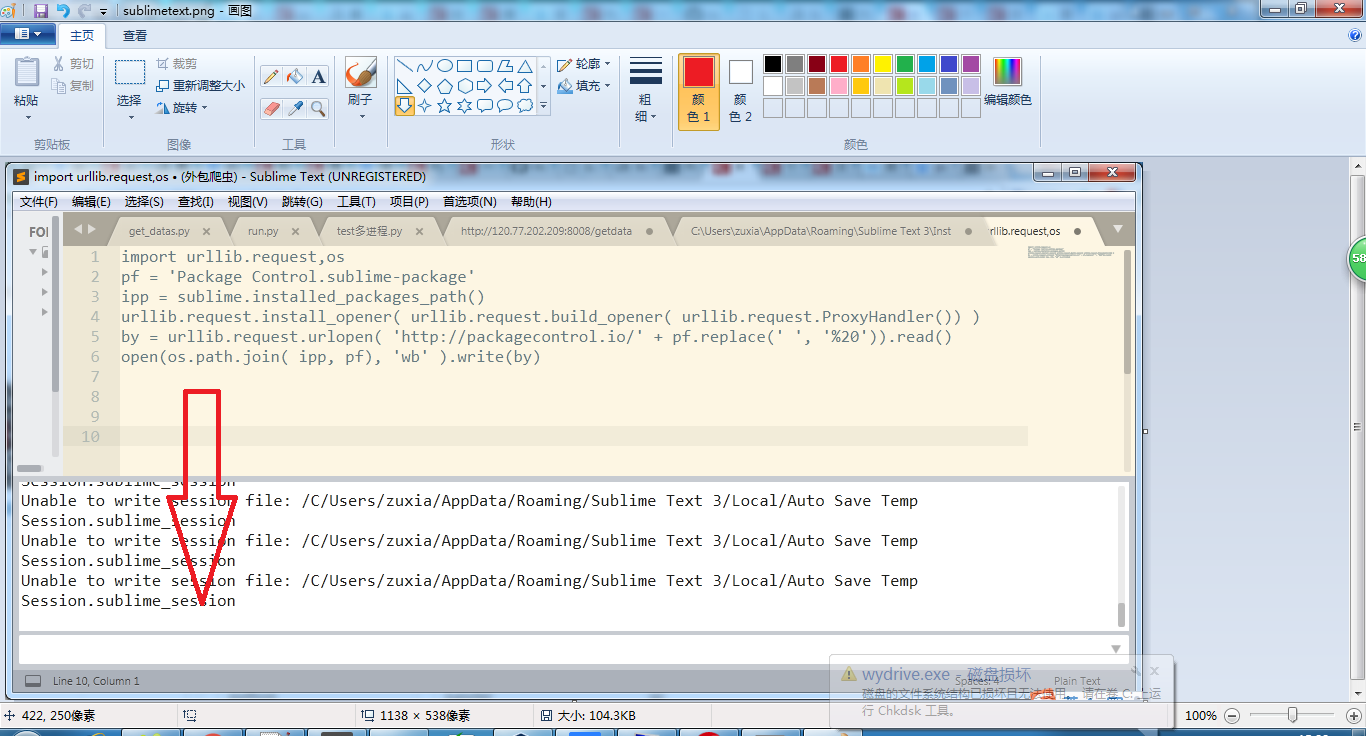Choose the Rectangle shape
Image resolution: width=1366 pixels, height=736 pixels.
(465, 66)
